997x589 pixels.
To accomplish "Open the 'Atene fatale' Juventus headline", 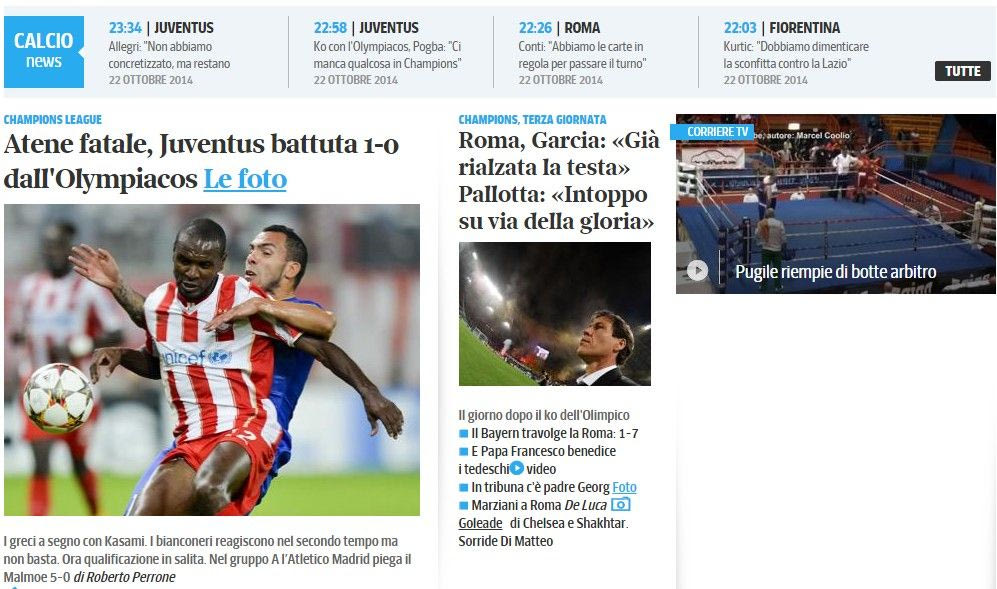I will tap(201, 161).
